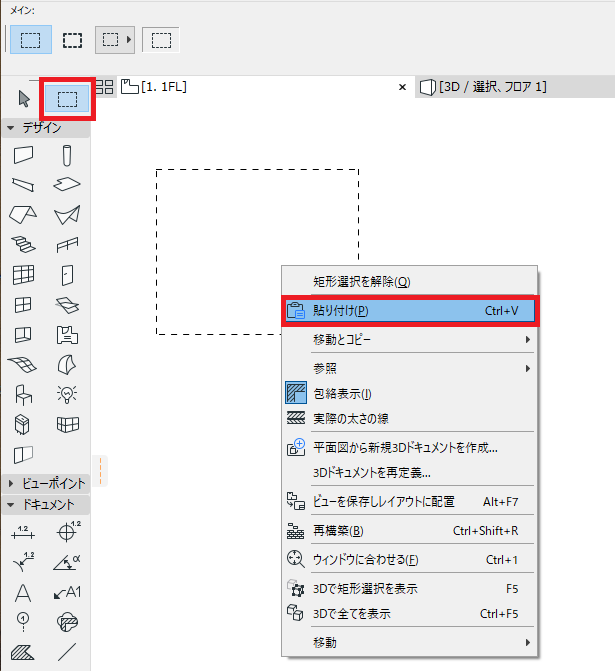Screen dimensions: 615x671
Task: Select the Level Dimension crosshair tool
Action: click(68, 531)
